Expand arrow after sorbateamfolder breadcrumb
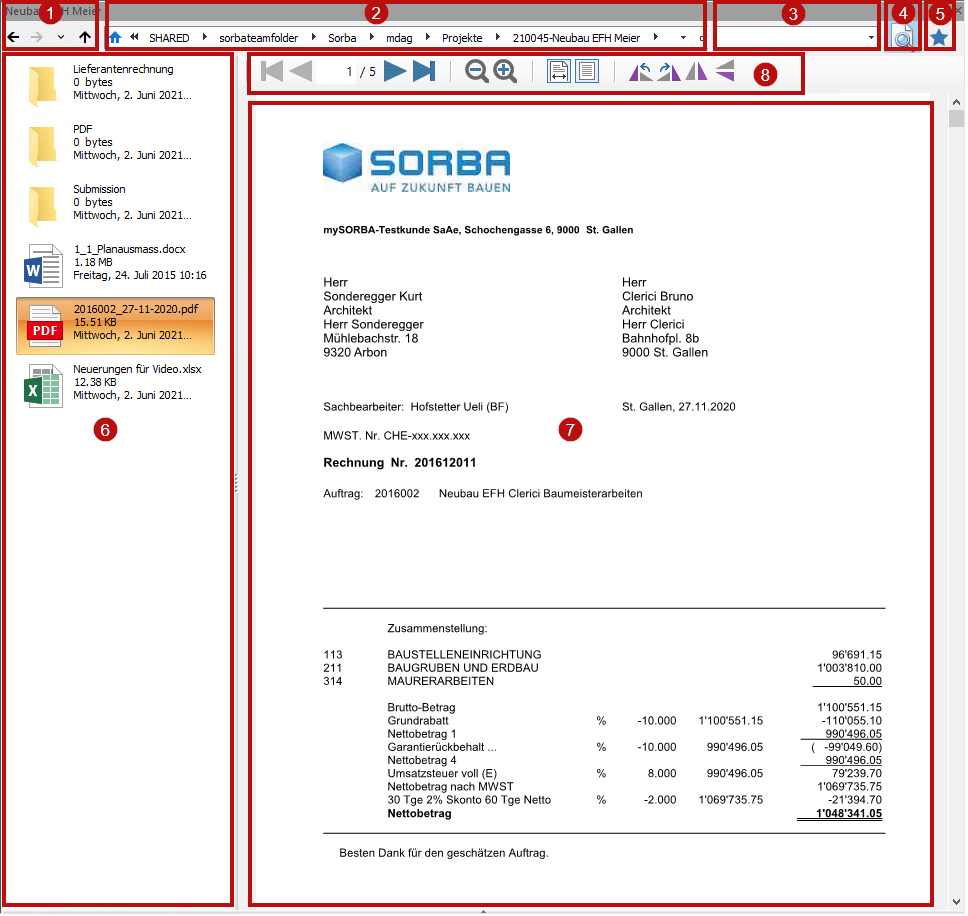The height and width of the screenshot is (916, 968). coord(314,38)
